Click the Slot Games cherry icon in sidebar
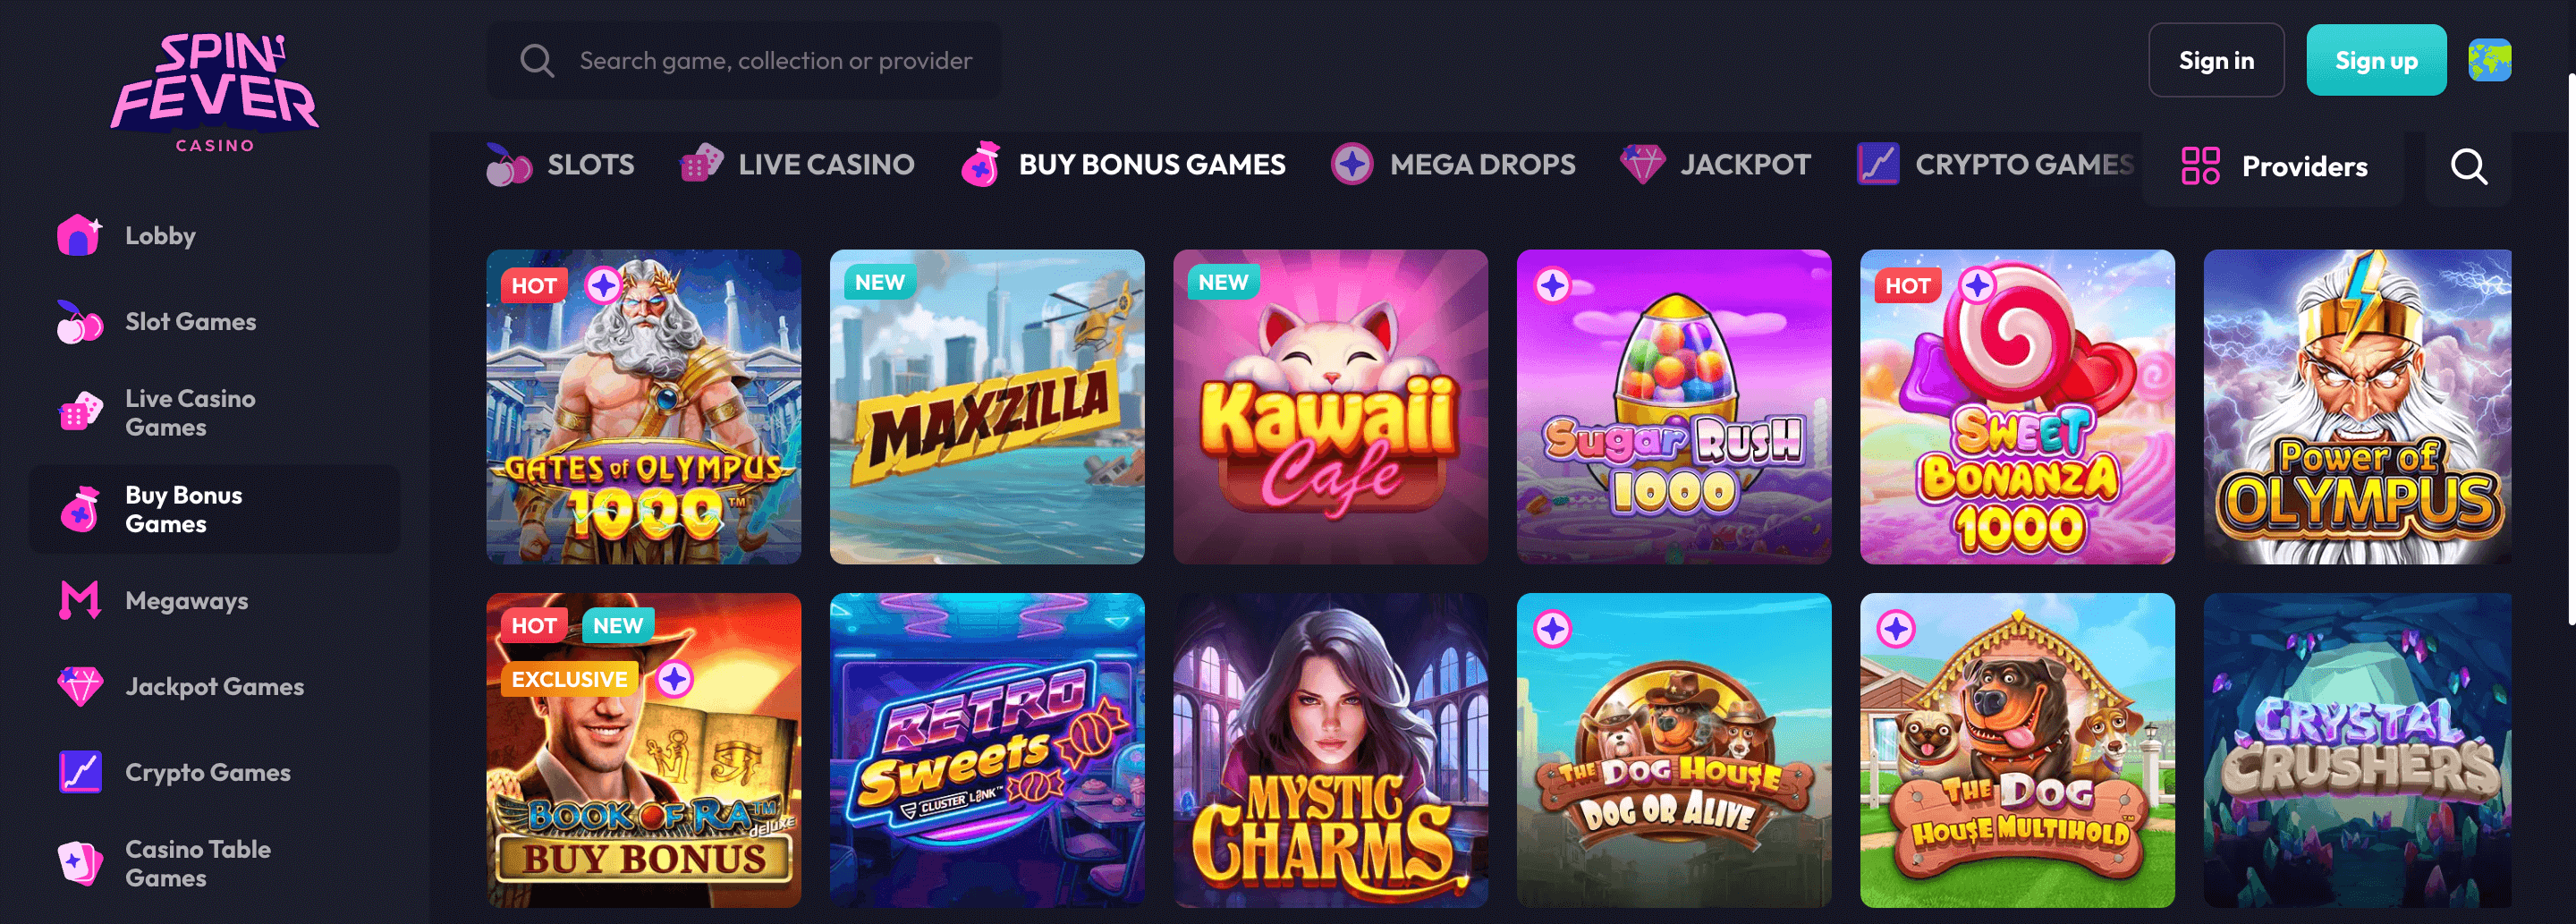The width and height of the screenshot is (2576, 924). [x=79, y=322]
